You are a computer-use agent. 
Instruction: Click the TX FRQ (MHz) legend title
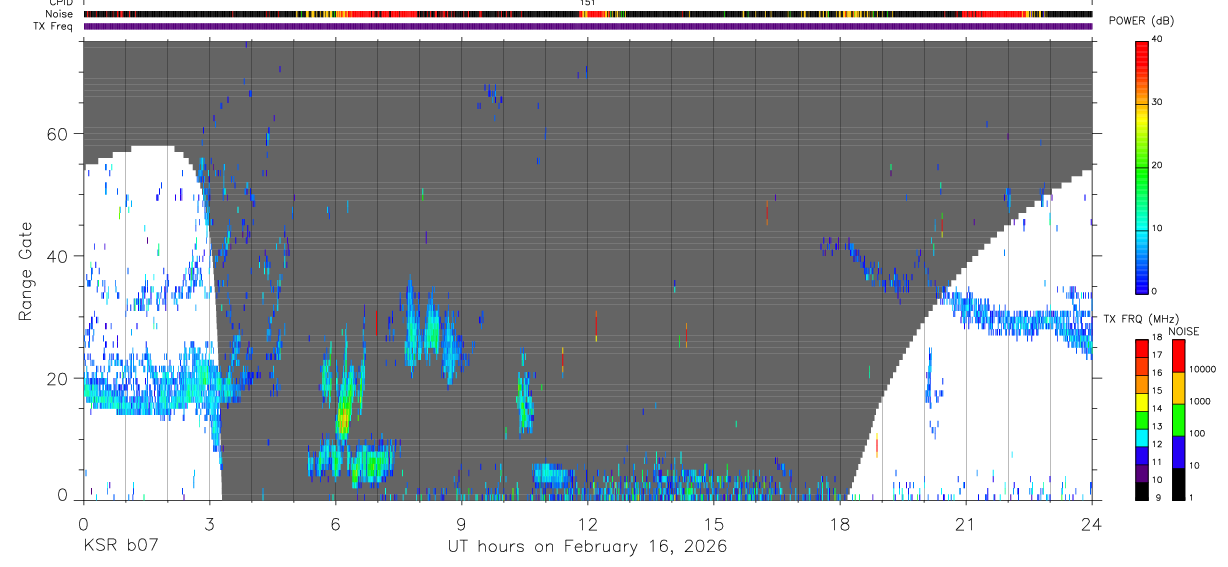[x=1139, y=318]
